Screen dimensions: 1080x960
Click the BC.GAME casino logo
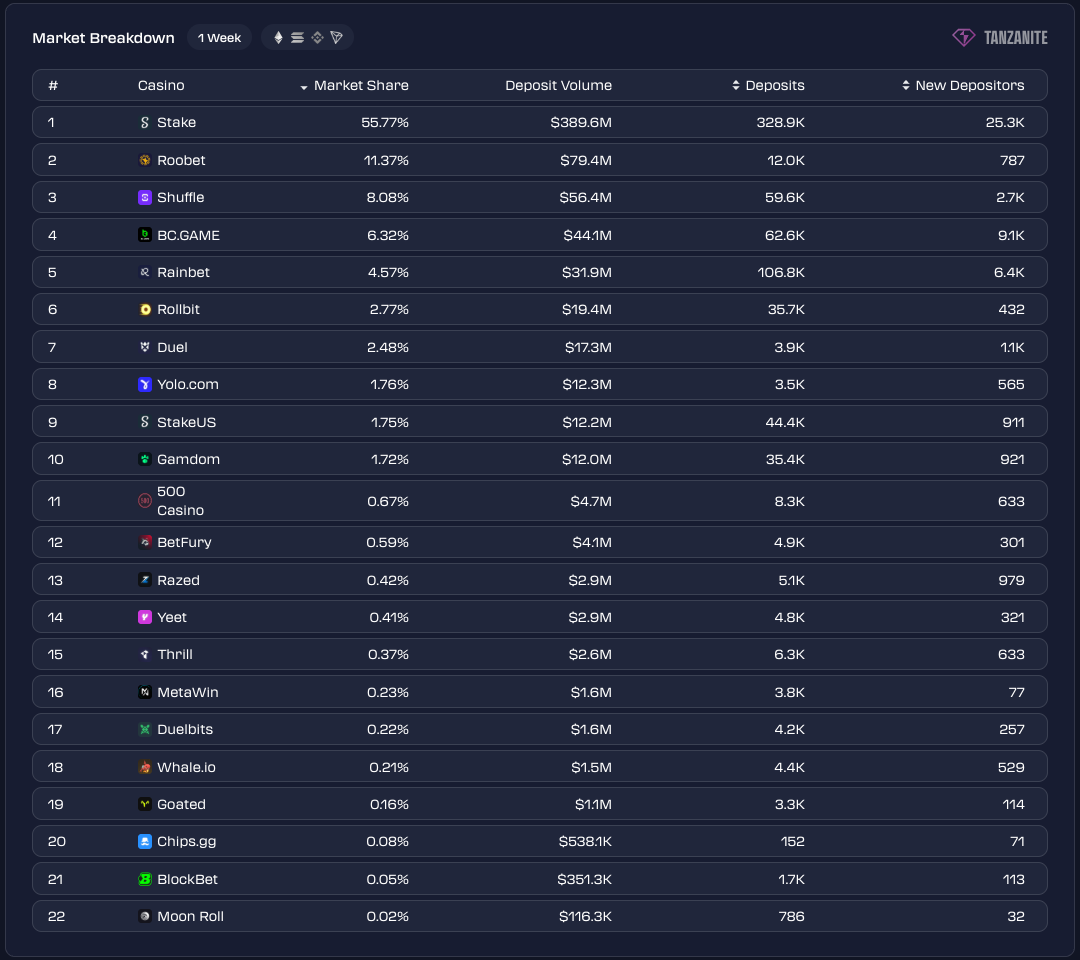[144, 235]
